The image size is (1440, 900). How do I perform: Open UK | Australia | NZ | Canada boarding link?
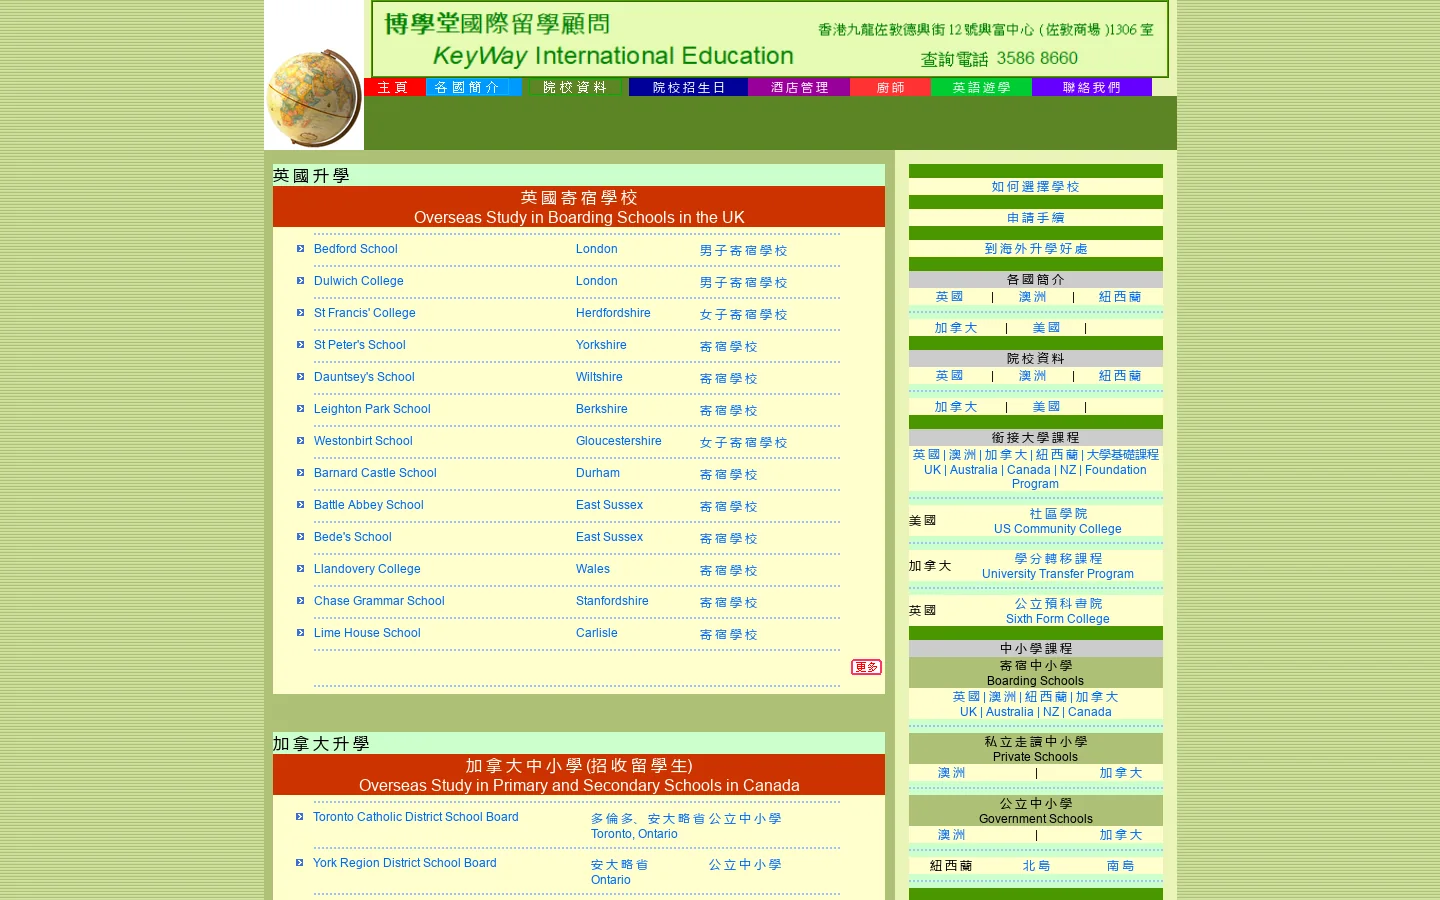click(1035, 712)
